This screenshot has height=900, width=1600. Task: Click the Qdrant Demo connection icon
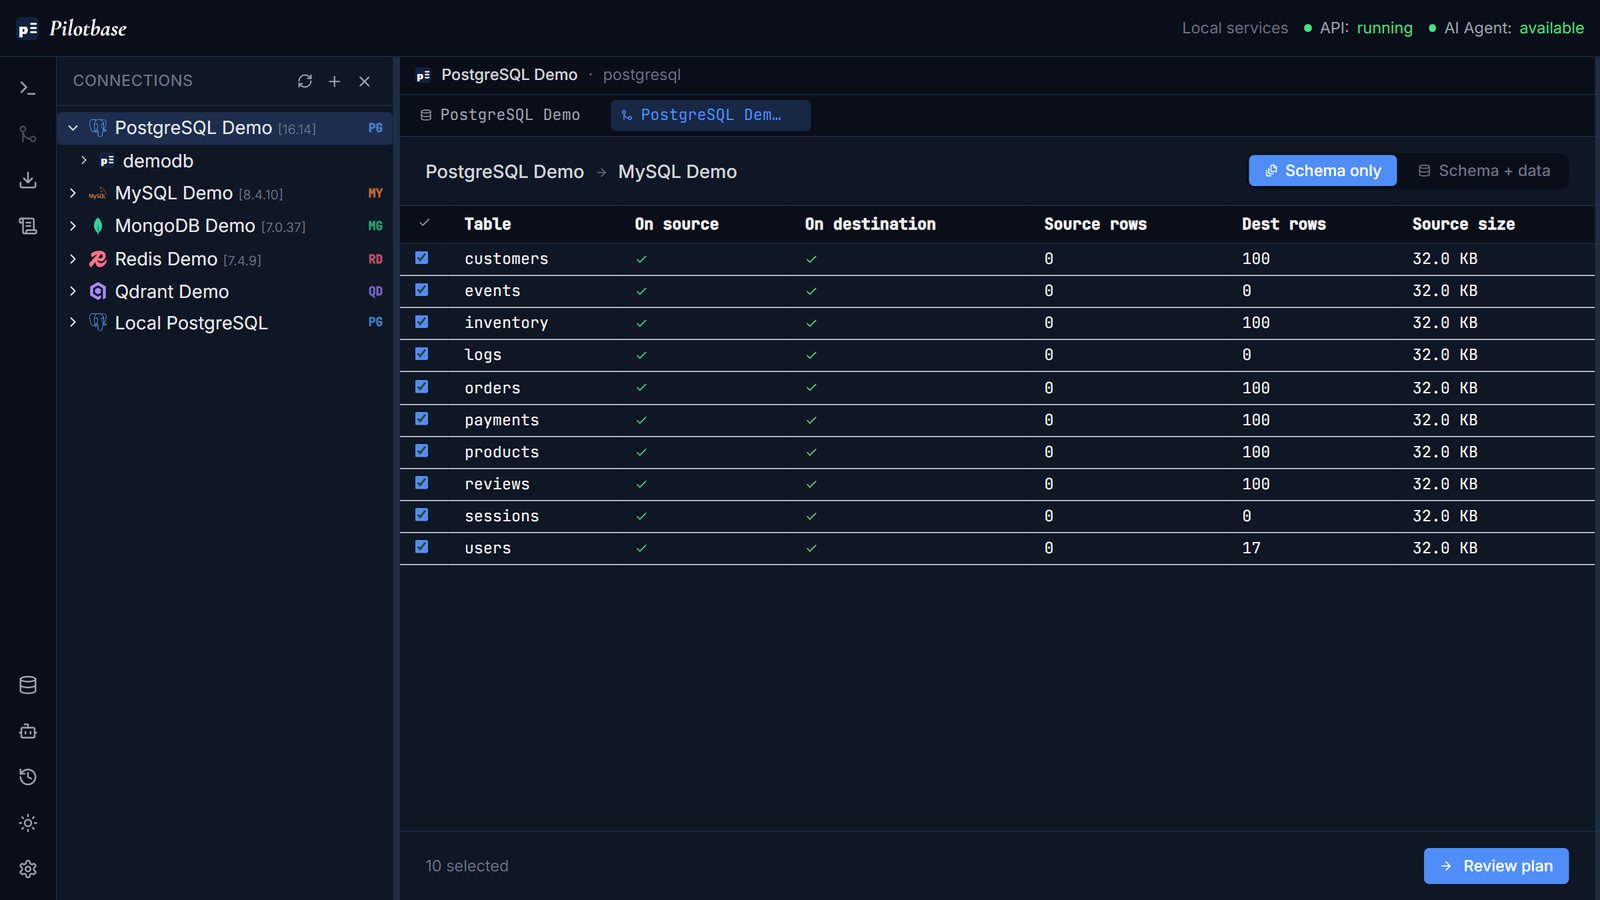(98, 291)
